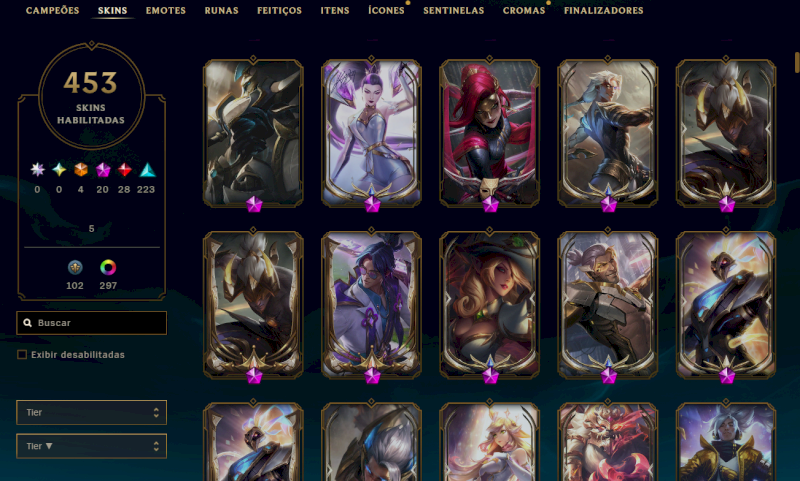Click the white Transcendent tier gem icon
The image size is (800, 481).
[x=37, y=169]
